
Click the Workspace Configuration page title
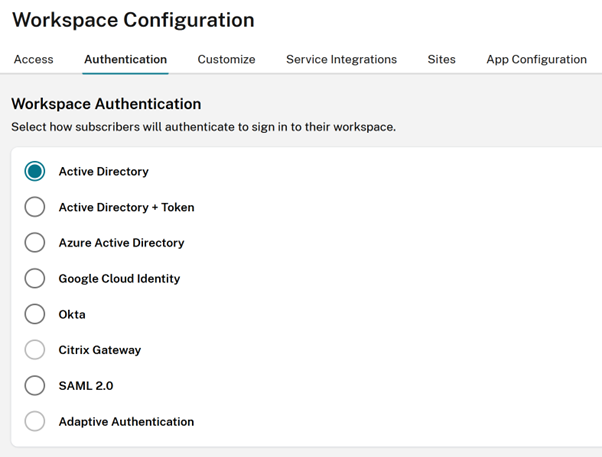tap(133, 20)
